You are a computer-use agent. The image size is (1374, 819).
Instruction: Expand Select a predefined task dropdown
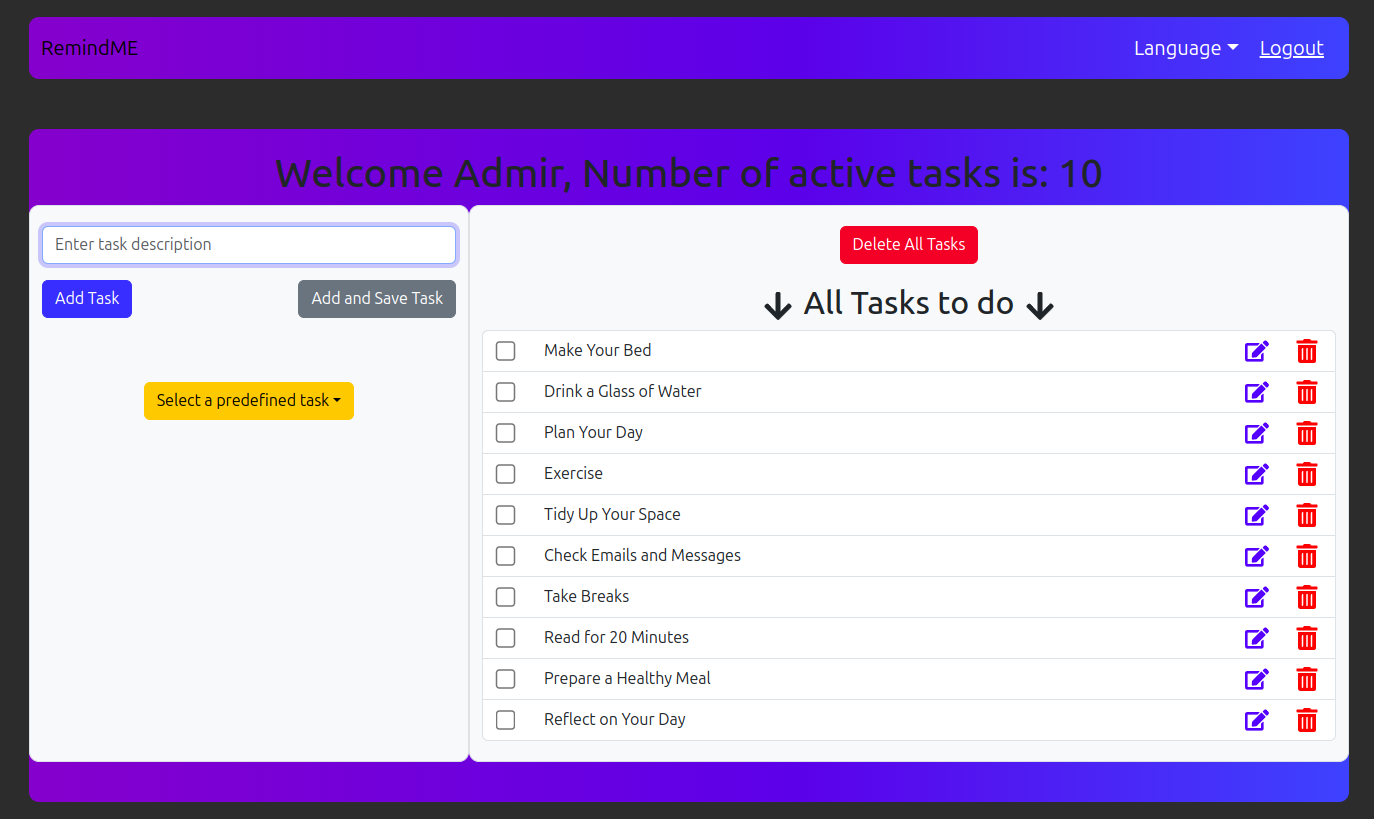click(x=249, y=400)
